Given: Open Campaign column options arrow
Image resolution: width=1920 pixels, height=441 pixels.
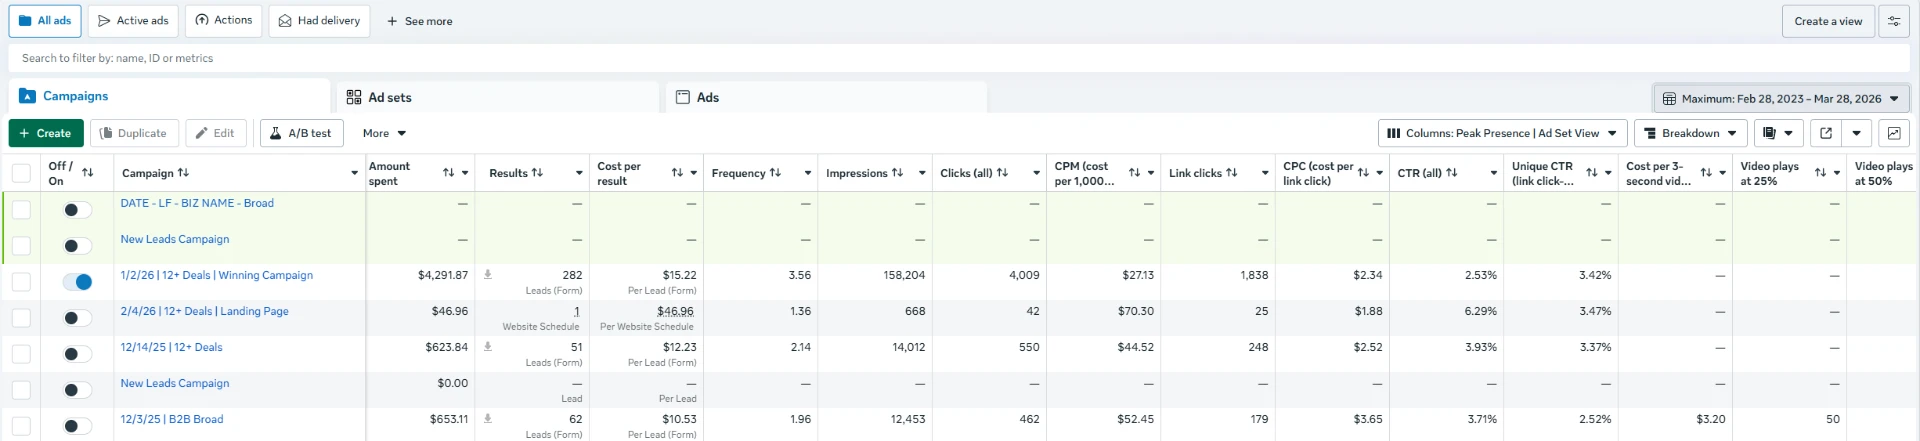Looking at the screenshot, I should (354, 173).
